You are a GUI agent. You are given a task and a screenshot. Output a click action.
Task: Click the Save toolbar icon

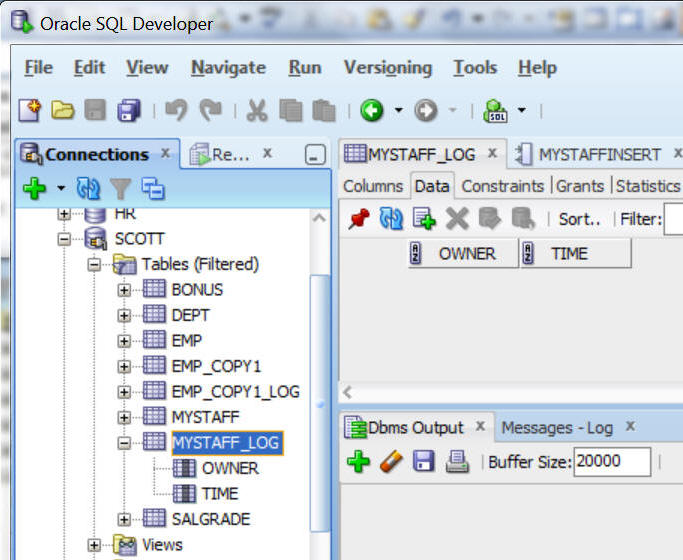[95, 110]
